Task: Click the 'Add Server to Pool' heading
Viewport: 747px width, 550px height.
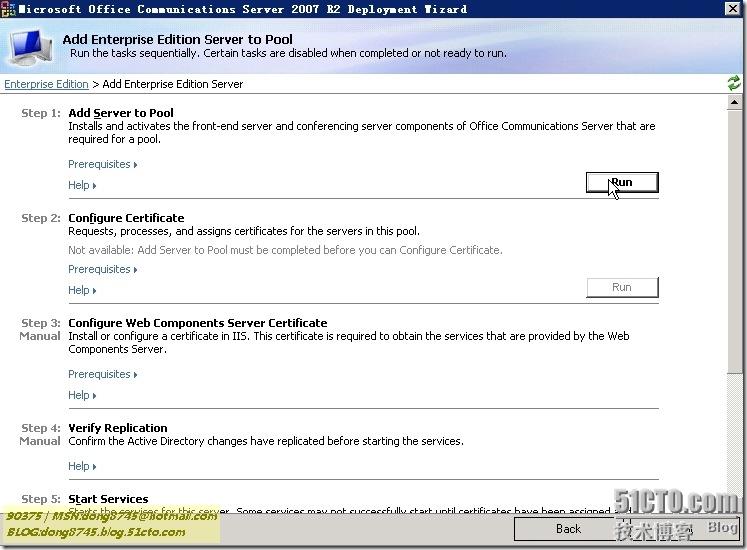Action: pyautogui.click(x=121, y=113)
